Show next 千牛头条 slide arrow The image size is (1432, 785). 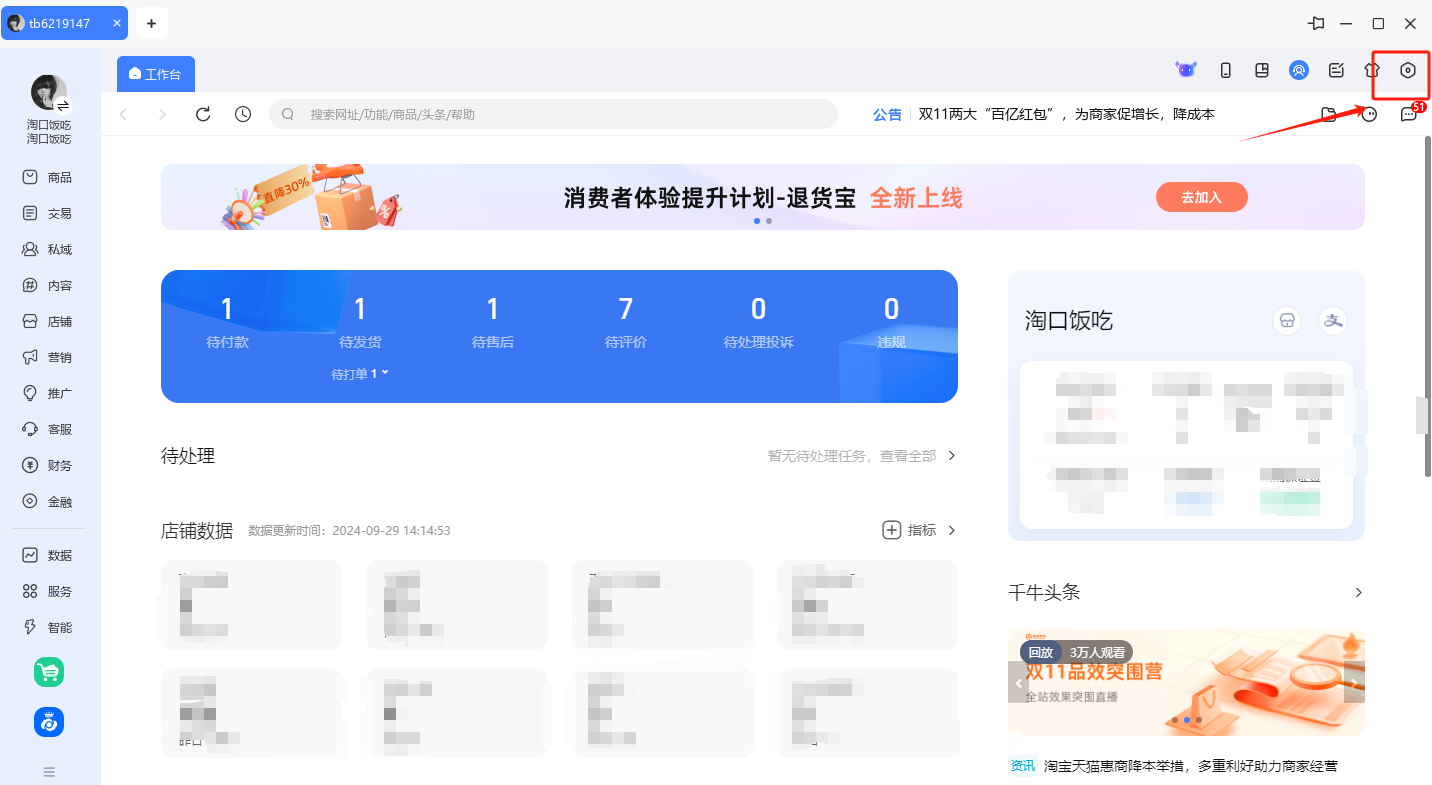click(1354, 683)
